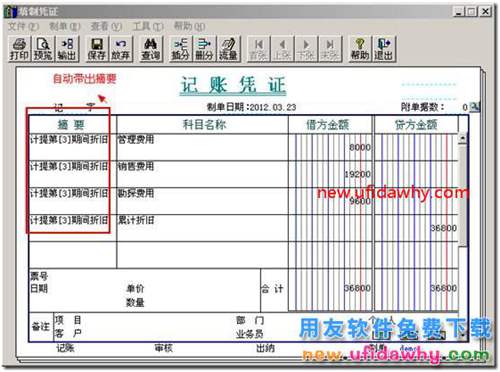Go to last voucher with 末张

tap(330, 49)
